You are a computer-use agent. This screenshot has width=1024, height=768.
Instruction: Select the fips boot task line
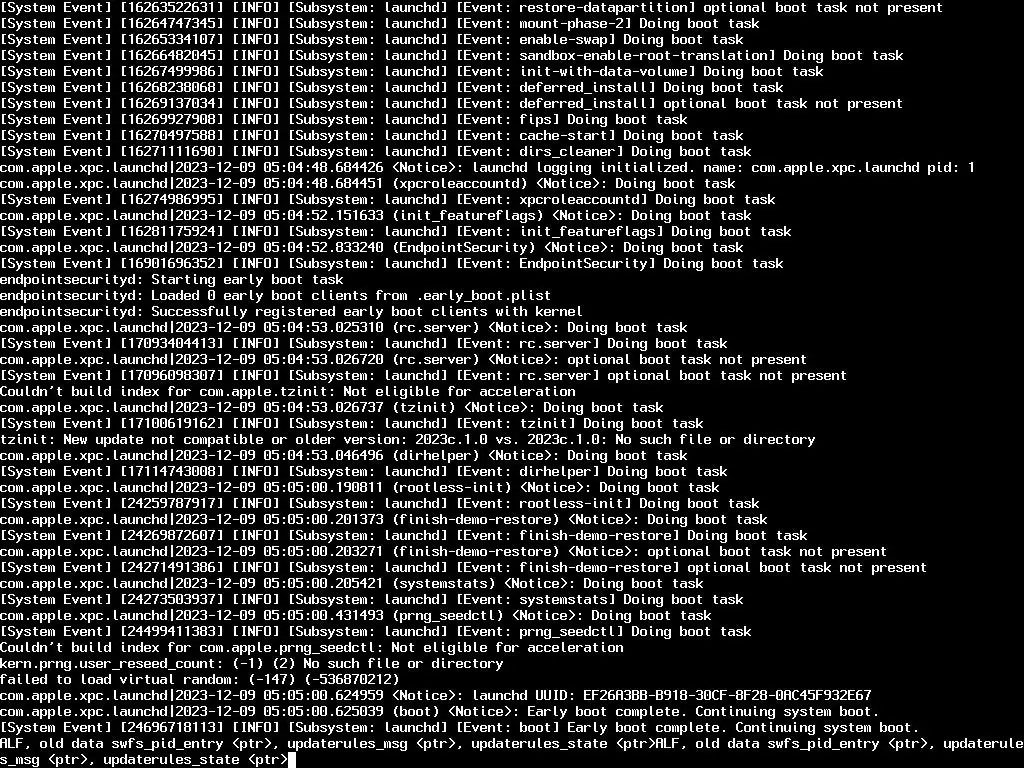coord(344,120)
